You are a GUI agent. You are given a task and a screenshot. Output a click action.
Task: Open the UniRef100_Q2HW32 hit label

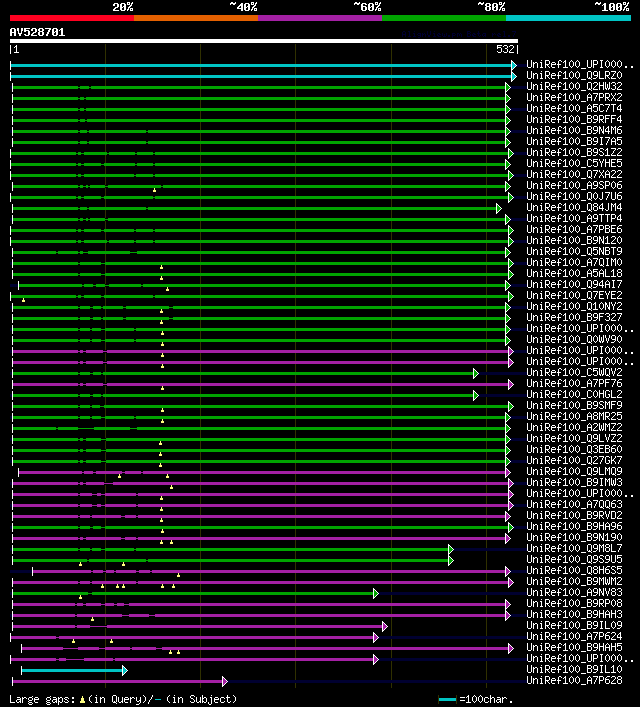(x=574, y=86)
